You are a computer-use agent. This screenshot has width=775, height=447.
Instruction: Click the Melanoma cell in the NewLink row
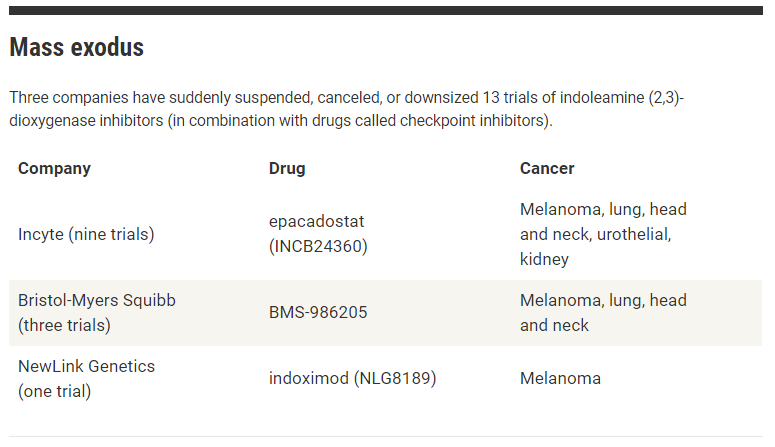(560, 378)
